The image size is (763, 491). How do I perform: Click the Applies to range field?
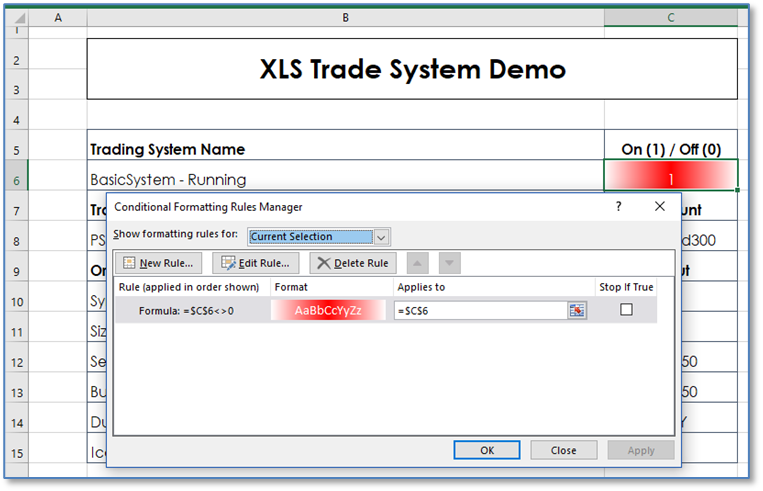pos(480,310)
